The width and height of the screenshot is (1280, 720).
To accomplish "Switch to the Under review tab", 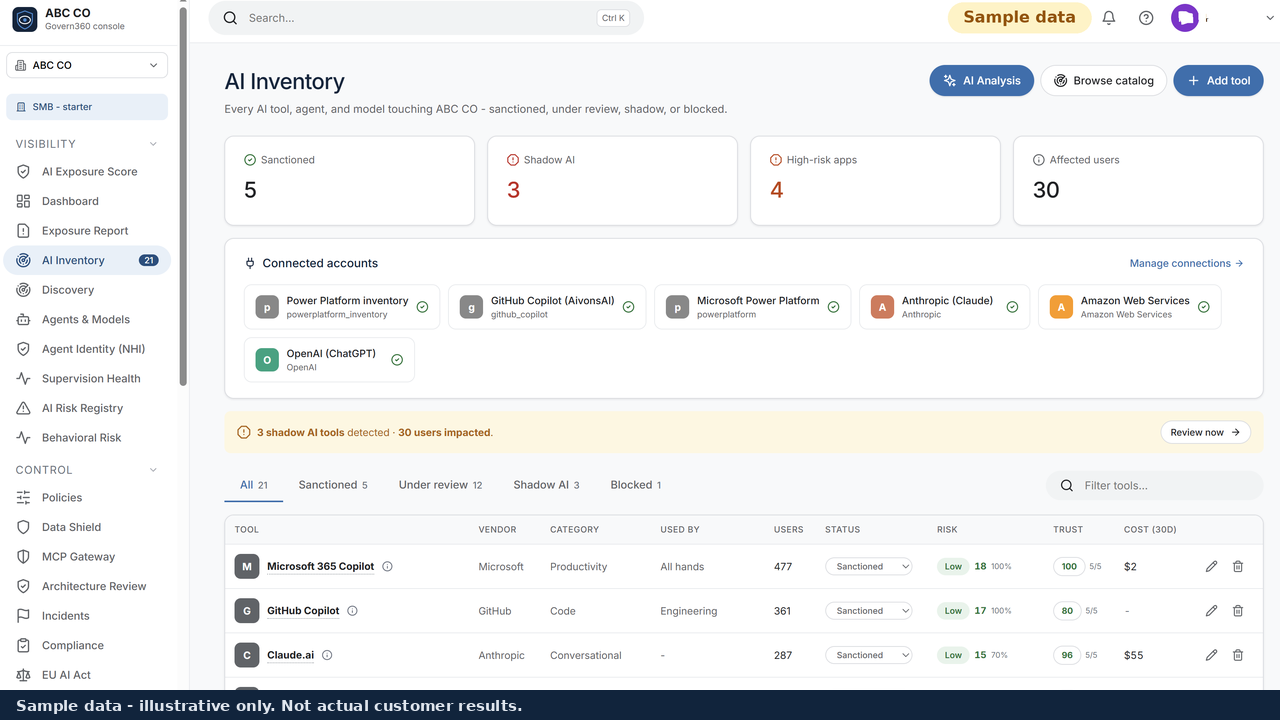I will pyautogui.click(x=440, y=485).
